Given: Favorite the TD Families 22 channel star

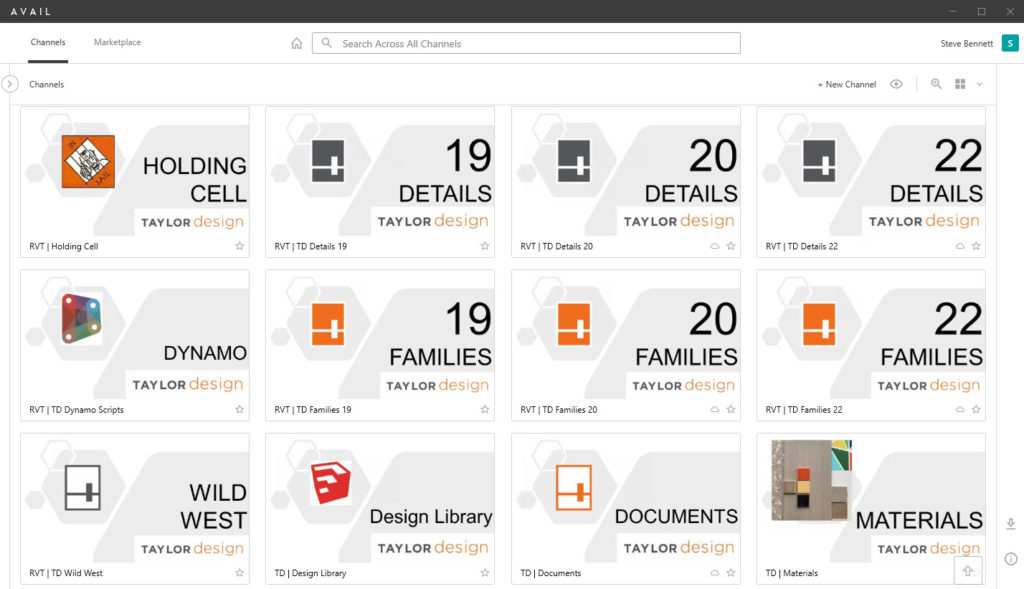Looking at the screenshot, I should pos(976,409).
